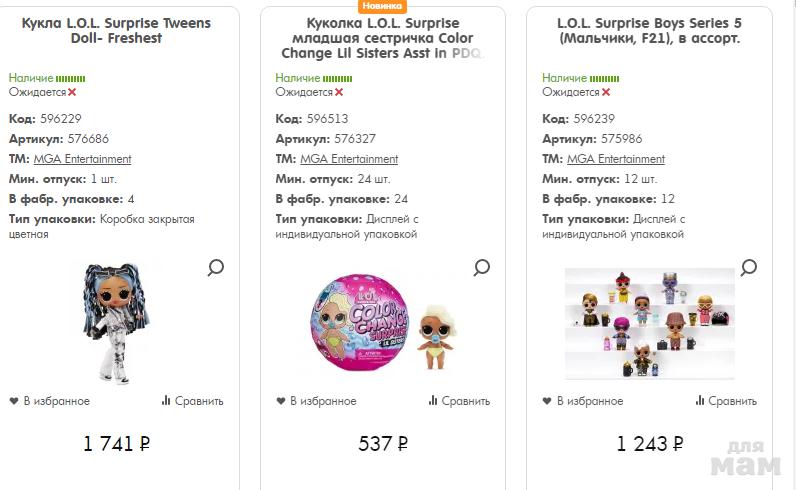Viewport: 796px width, 490px height.
Task: Click heart icon on Color Change card
Action: [x=281, y=401]
